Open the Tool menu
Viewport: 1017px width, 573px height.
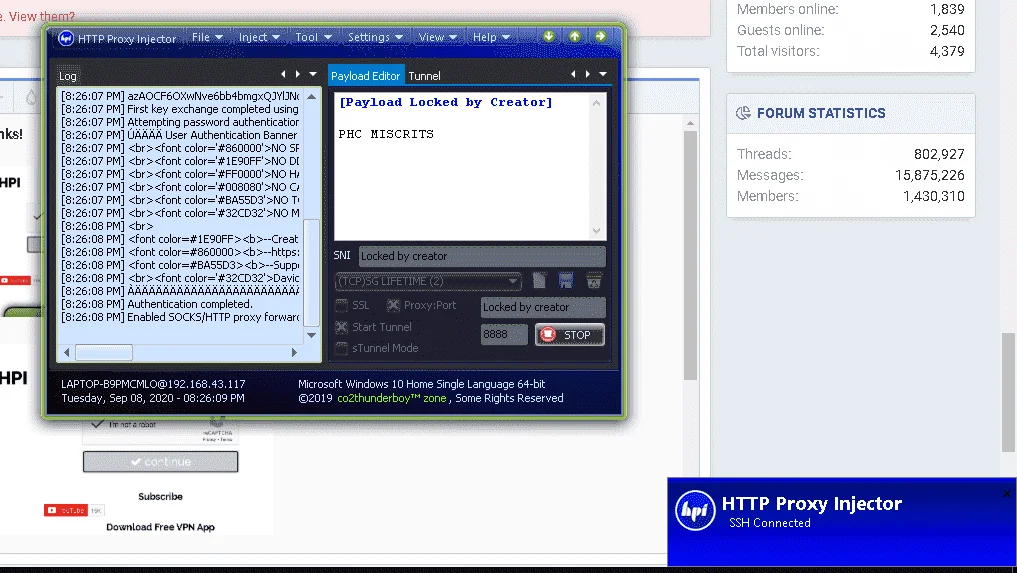[x=313, y=37]
